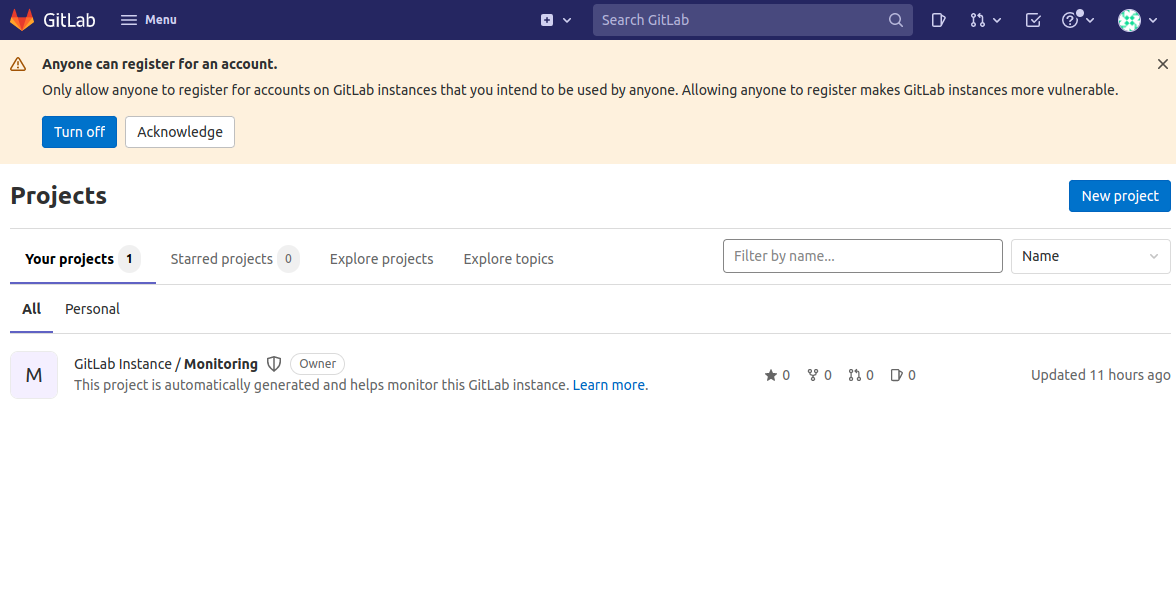1176x590 pixels.
Task: Click Monitoring merge requests count icon
Action: (x=854, y=375)
